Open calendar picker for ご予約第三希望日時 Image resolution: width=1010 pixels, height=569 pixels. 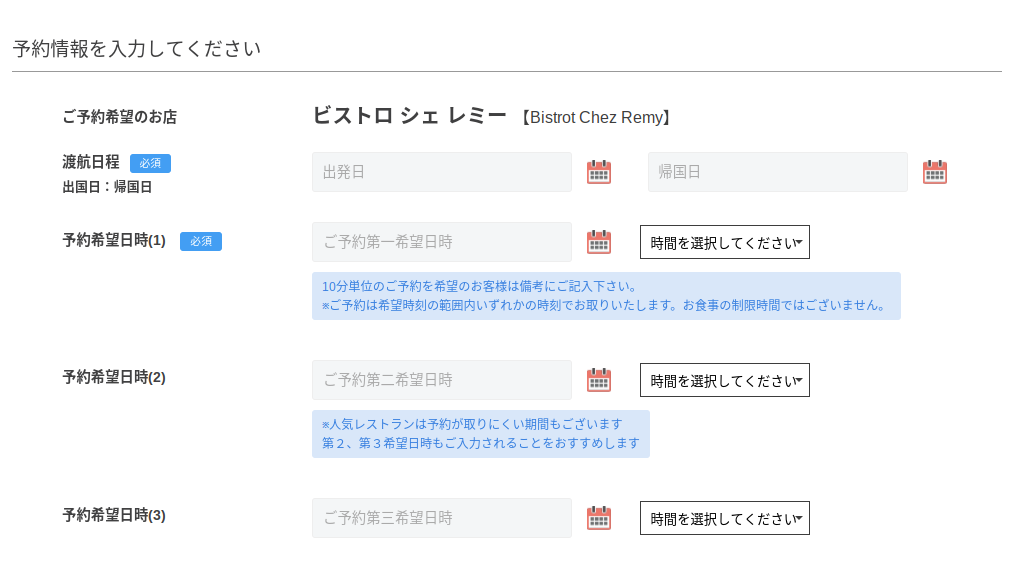[598, 517]
